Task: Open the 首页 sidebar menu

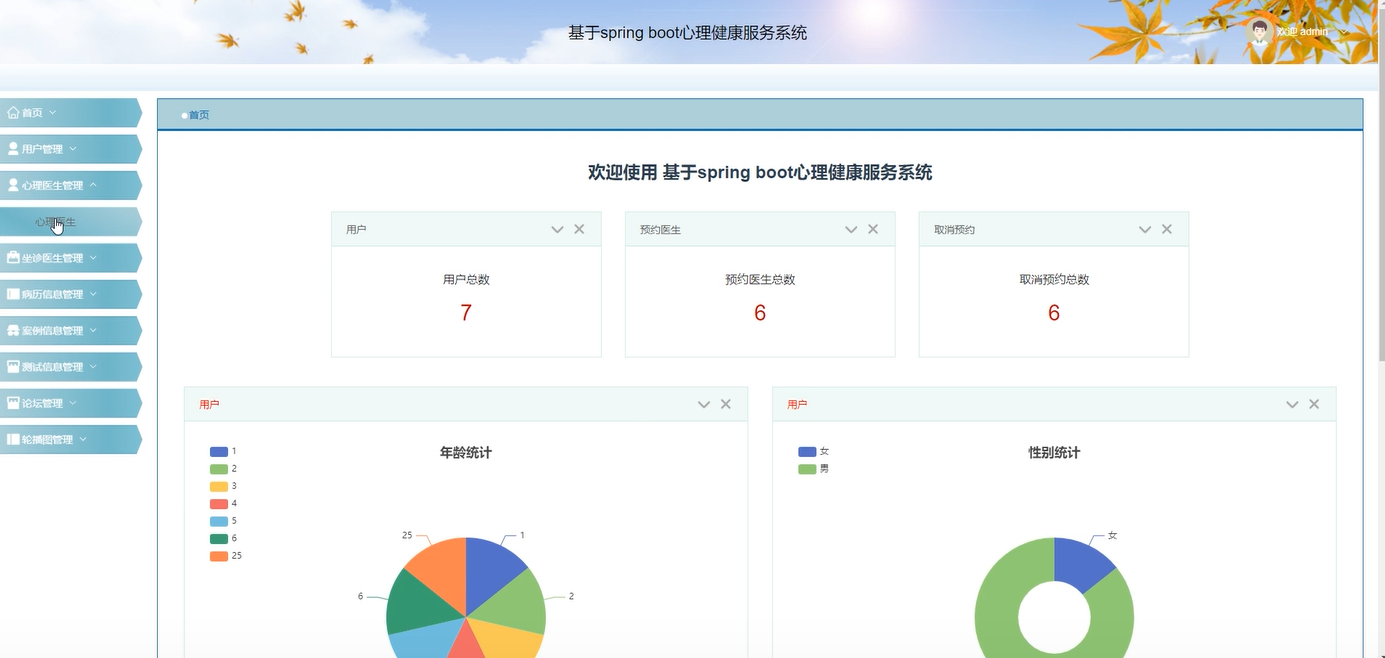Action: 70,113
